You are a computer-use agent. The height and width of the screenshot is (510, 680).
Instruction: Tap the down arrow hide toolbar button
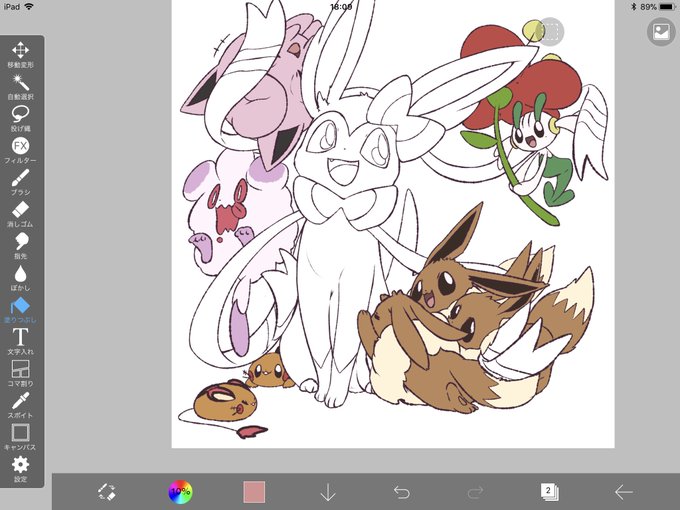click(x=328, y=492)
